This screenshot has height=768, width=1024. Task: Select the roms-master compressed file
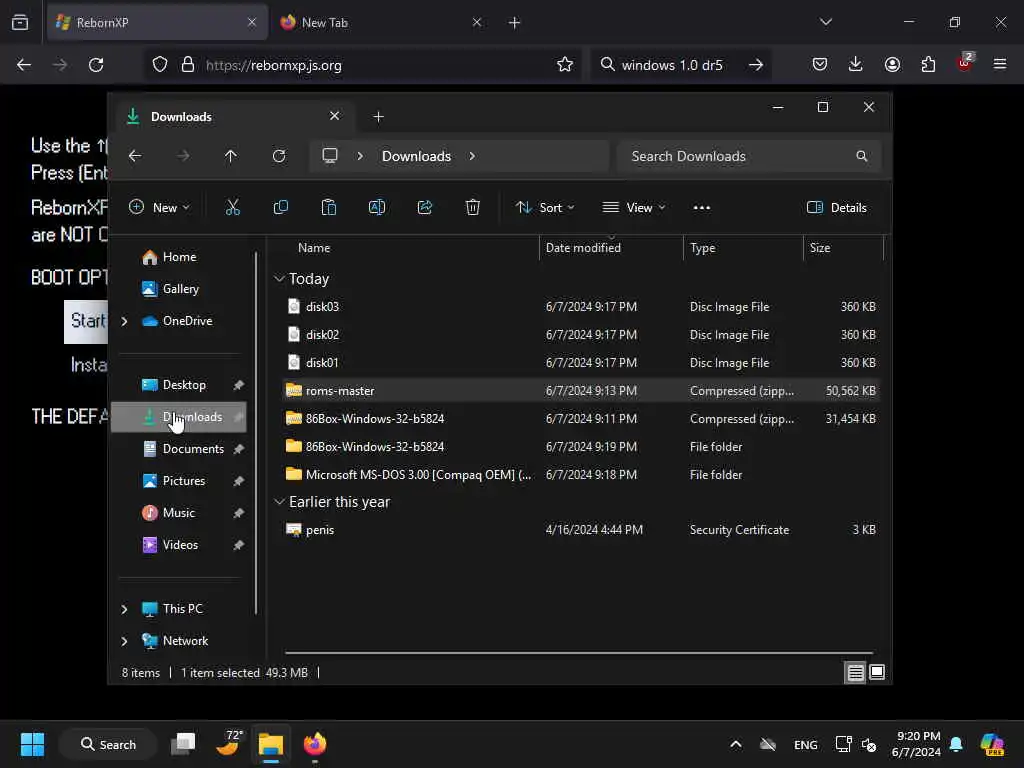tap(583, 391)
